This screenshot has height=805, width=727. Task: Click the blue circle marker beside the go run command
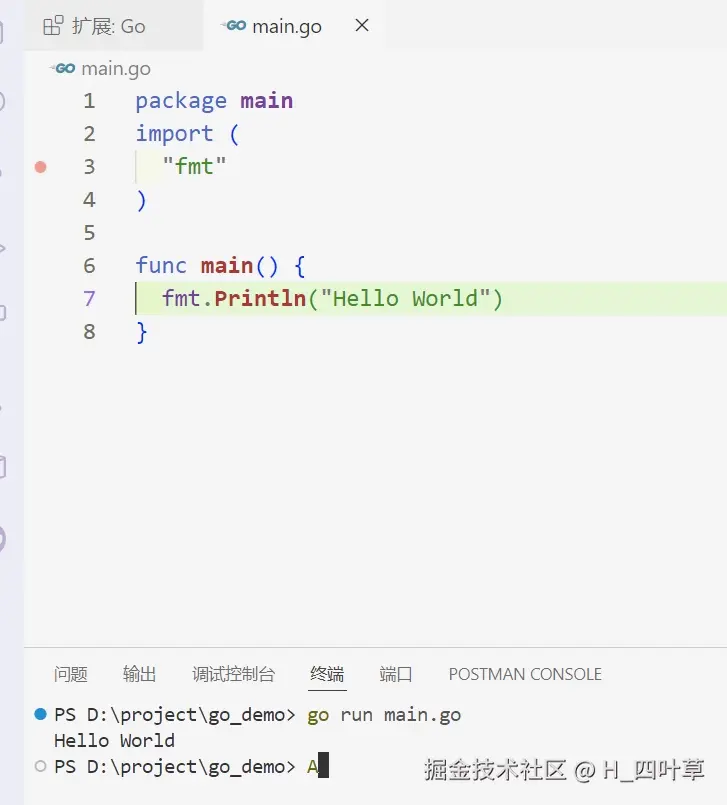pos(40,714)
